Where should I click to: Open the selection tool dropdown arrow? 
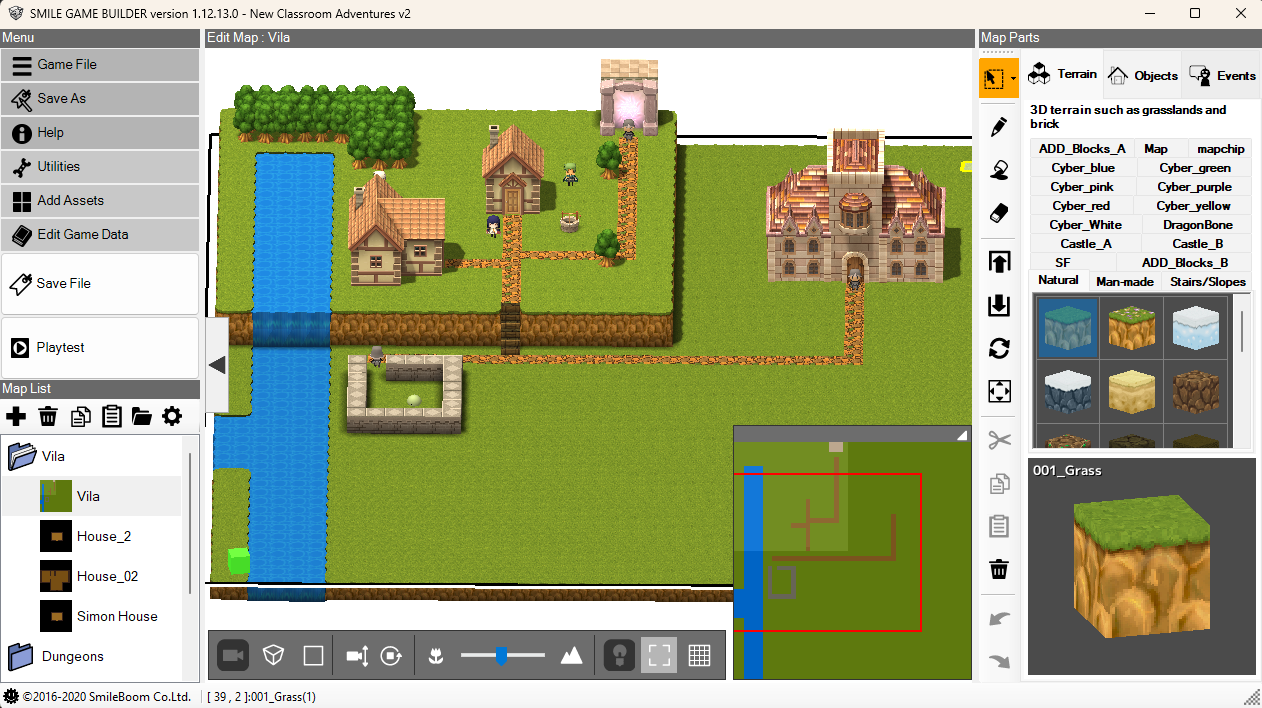coord(1013,78)
